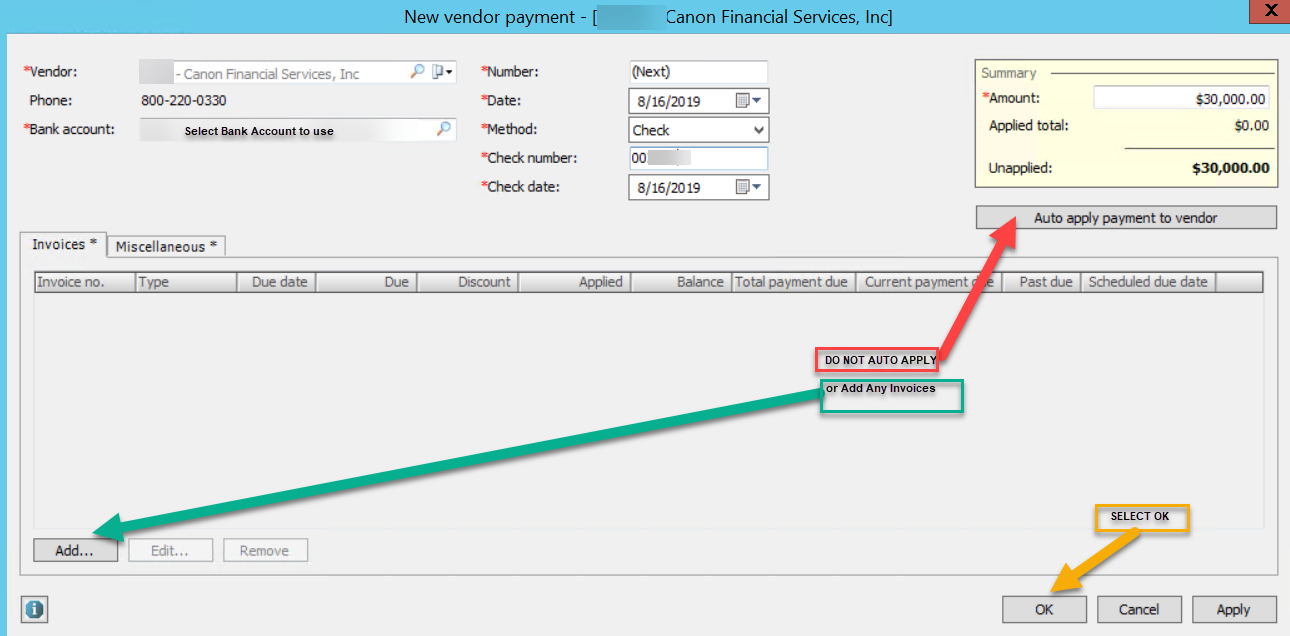Click the Applied total value $0.00
This screenshot has width=1290, height=636.
(1252, 126)
